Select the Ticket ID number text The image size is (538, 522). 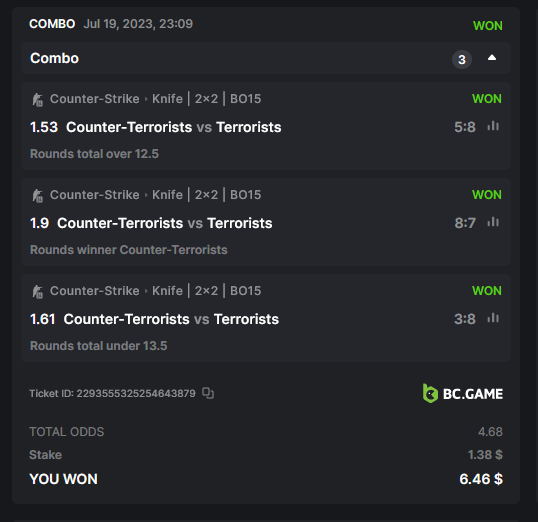click(136, 393)
